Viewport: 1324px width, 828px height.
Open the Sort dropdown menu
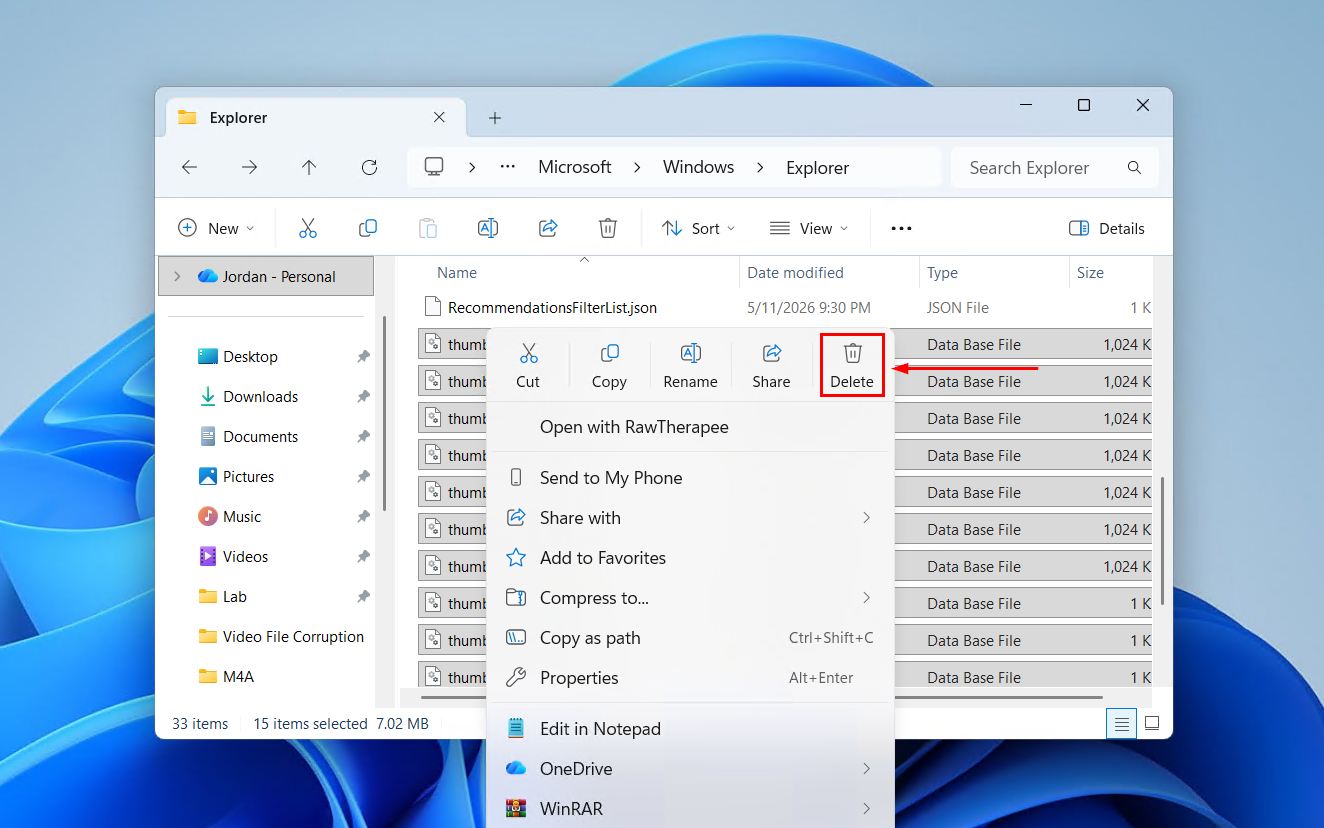[x=698, y=228]
